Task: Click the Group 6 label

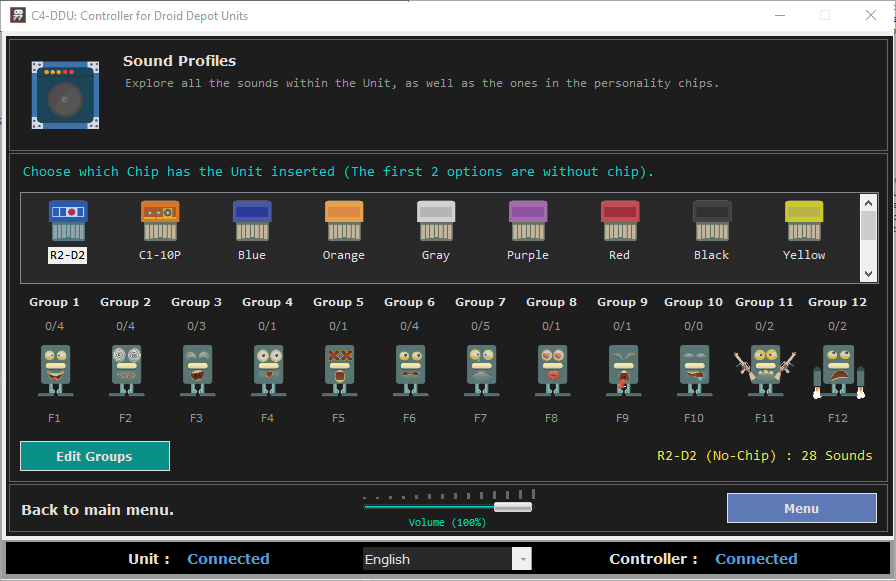Action: click(409, 302)
